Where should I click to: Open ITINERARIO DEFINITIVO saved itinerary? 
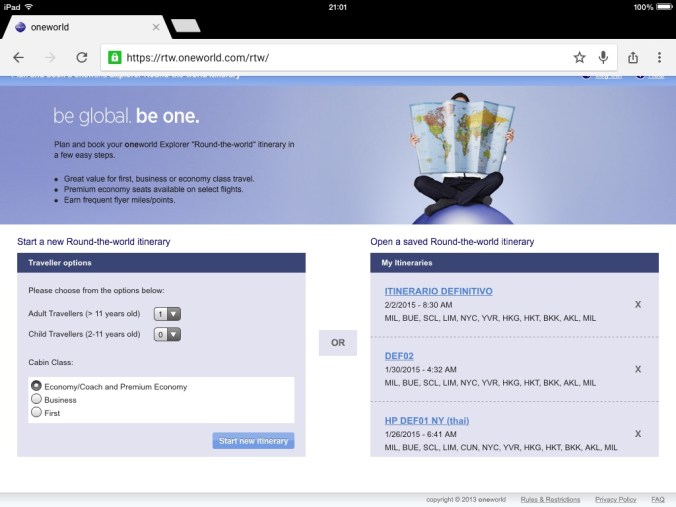click(x=438, y=291)
